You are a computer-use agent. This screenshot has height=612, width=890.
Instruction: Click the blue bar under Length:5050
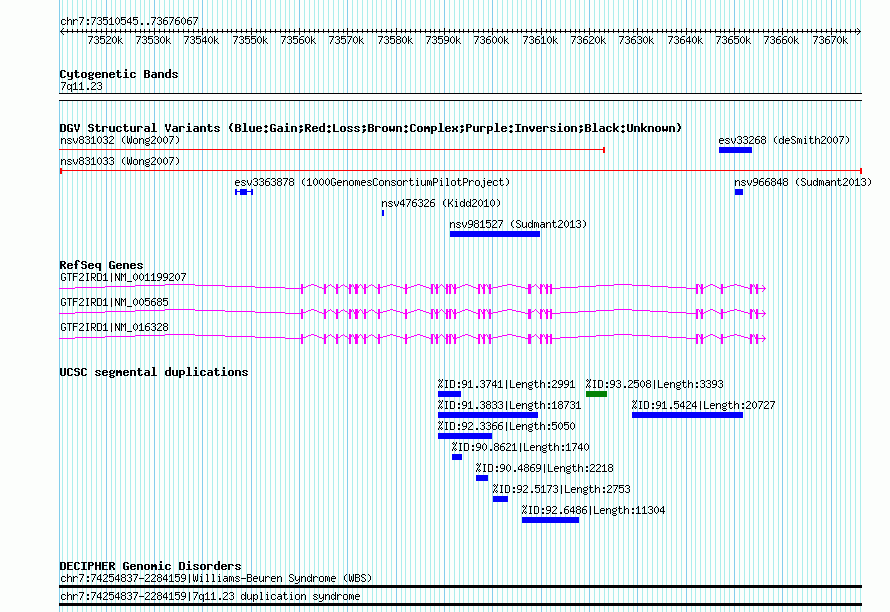(x=465, y=436)
